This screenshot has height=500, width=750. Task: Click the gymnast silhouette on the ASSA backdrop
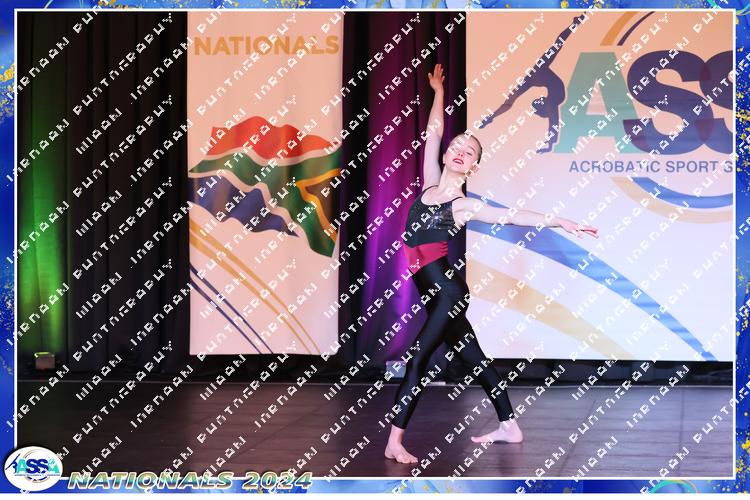pyautogui.click(x=531, y=80)
